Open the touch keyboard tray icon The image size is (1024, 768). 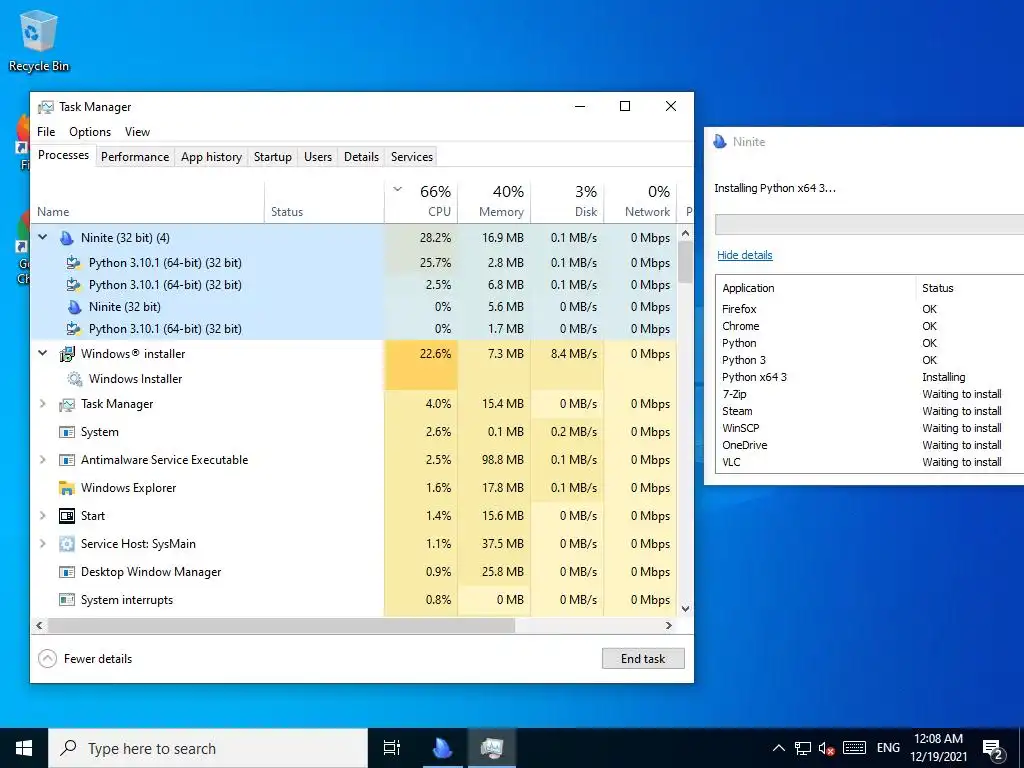[854, 748]
